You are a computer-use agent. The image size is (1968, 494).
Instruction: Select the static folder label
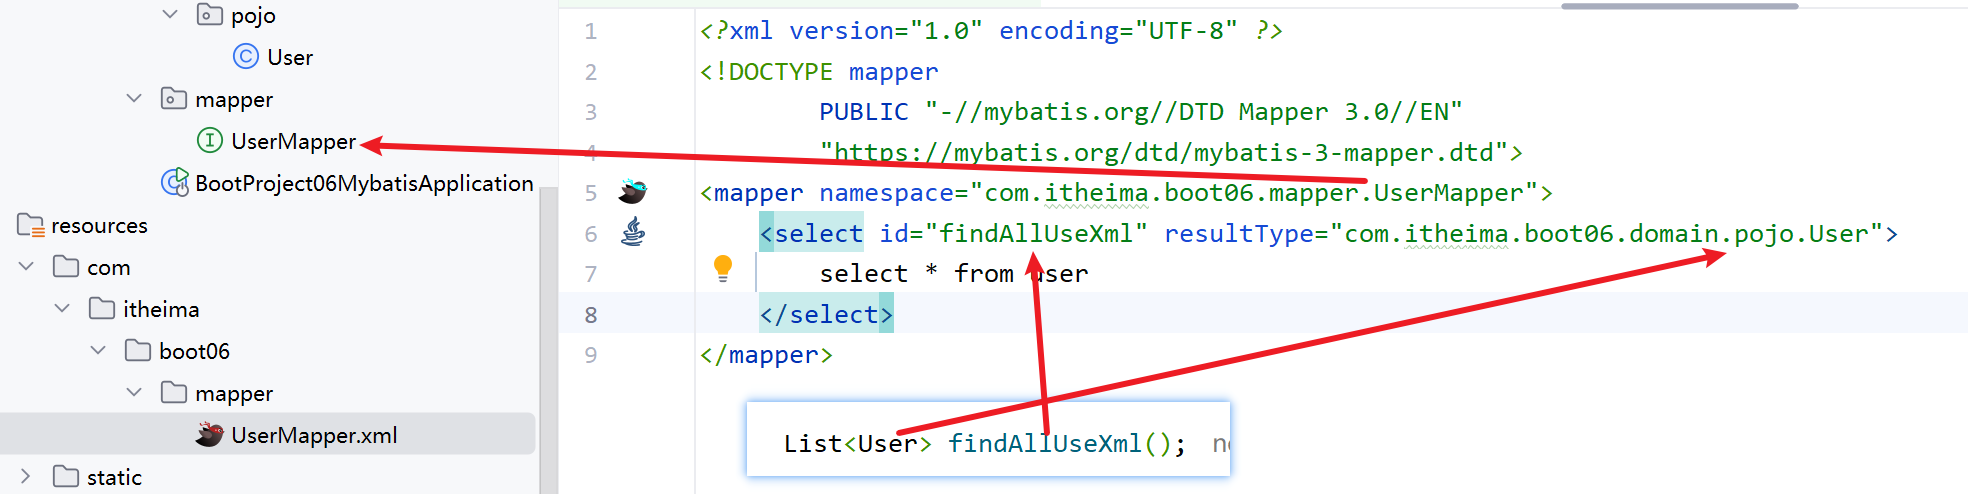tap(114, 477)
